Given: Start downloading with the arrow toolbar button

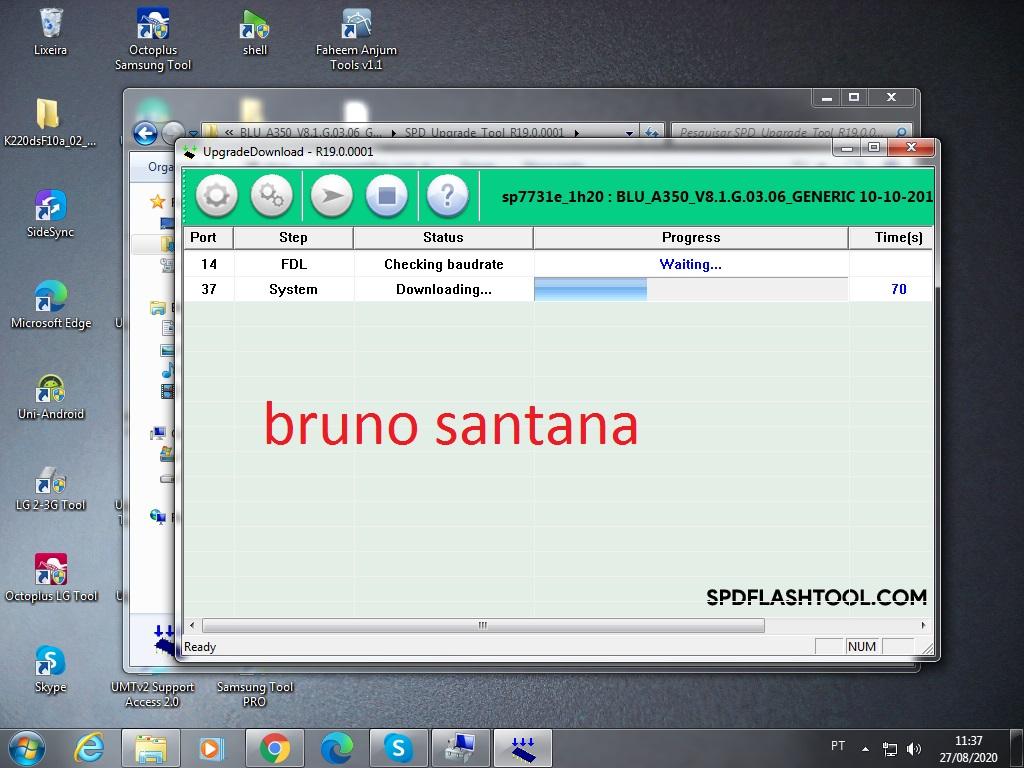Looking at the screenshot, I should click(332, 195).
